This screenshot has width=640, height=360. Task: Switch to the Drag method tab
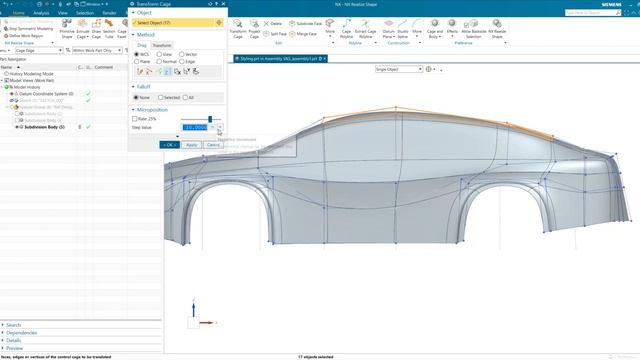[142, 45]
